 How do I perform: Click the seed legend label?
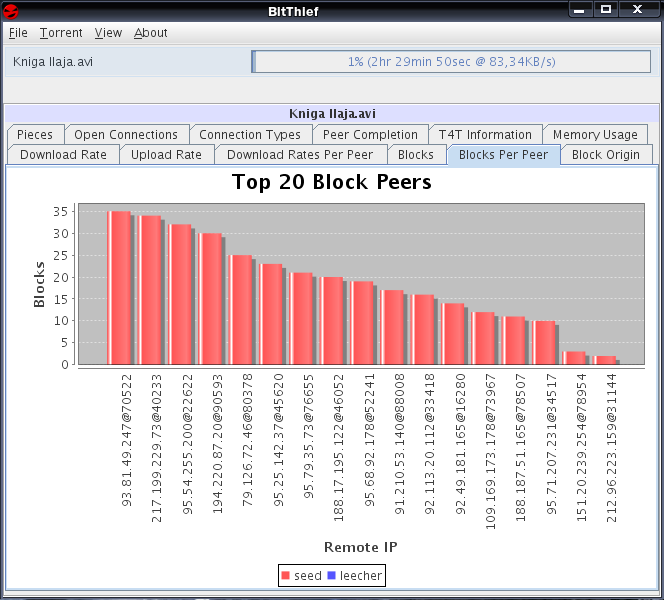(308, 575)
